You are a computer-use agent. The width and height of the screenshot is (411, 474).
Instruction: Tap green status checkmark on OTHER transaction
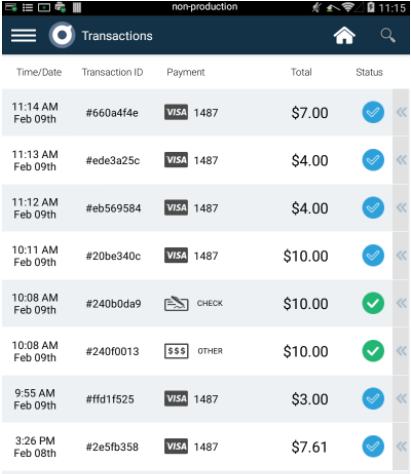point(373,351)
